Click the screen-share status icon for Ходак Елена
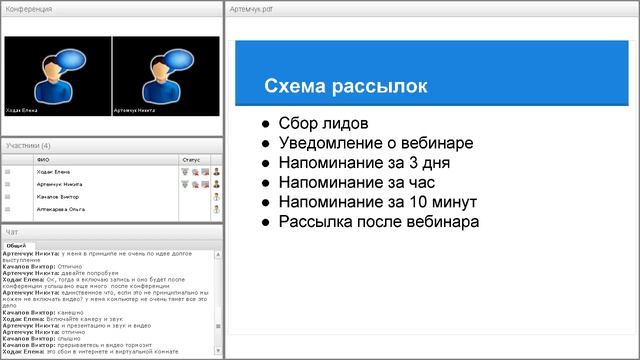The height and width of the screenshot is (360, 640). point(205,172)
